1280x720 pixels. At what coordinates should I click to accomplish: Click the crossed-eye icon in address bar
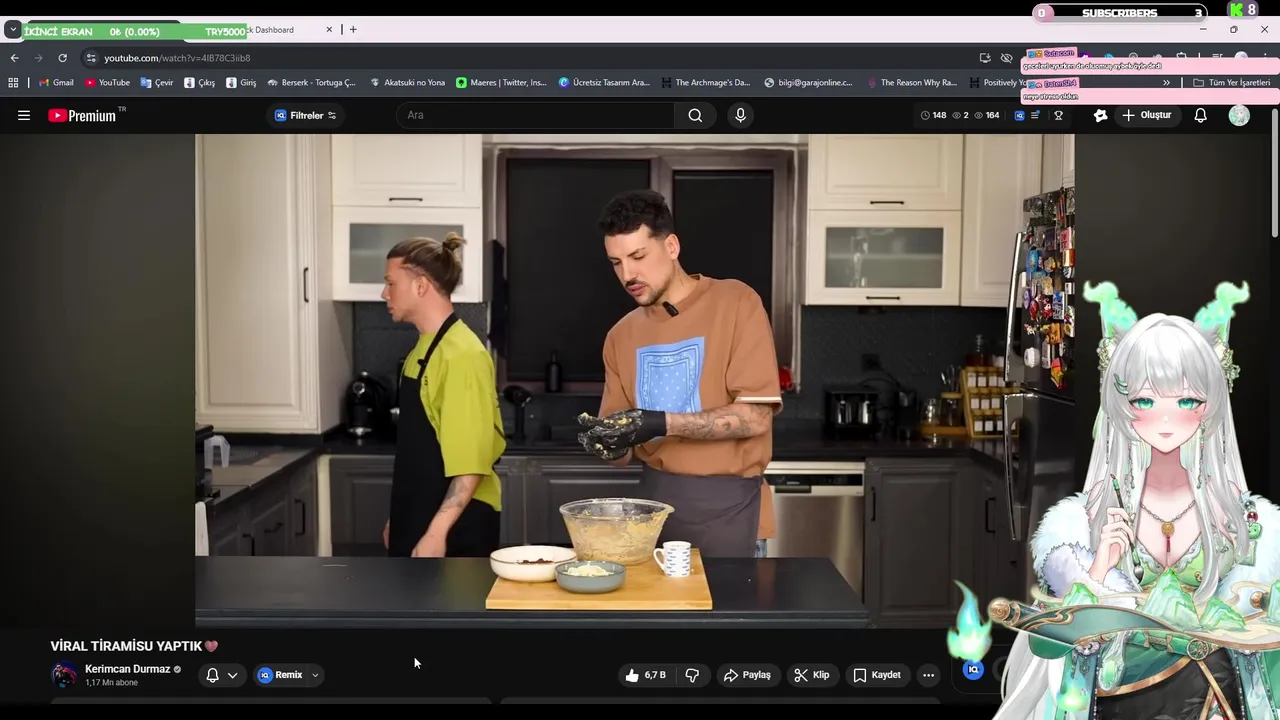[1007, 58]
